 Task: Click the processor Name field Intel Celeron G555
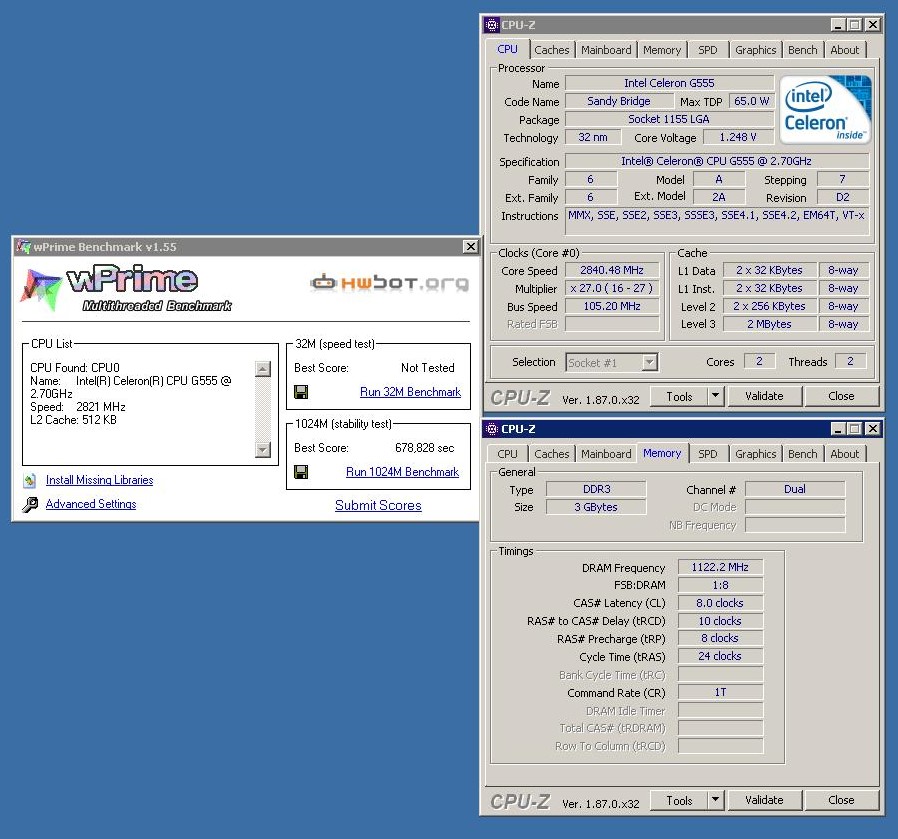click(669, 83)
